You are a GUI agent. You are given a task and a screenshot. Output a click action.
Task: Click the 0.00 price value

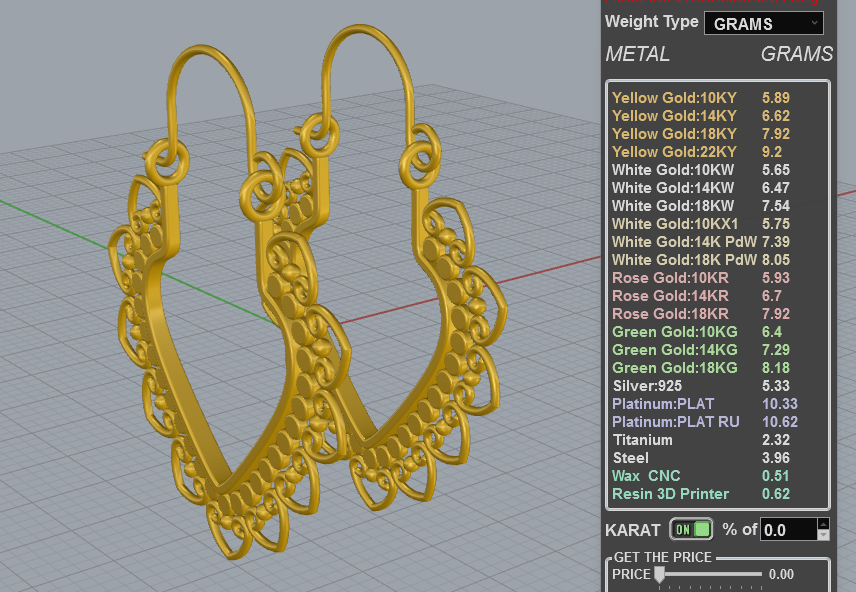click(x=781, y=575)
